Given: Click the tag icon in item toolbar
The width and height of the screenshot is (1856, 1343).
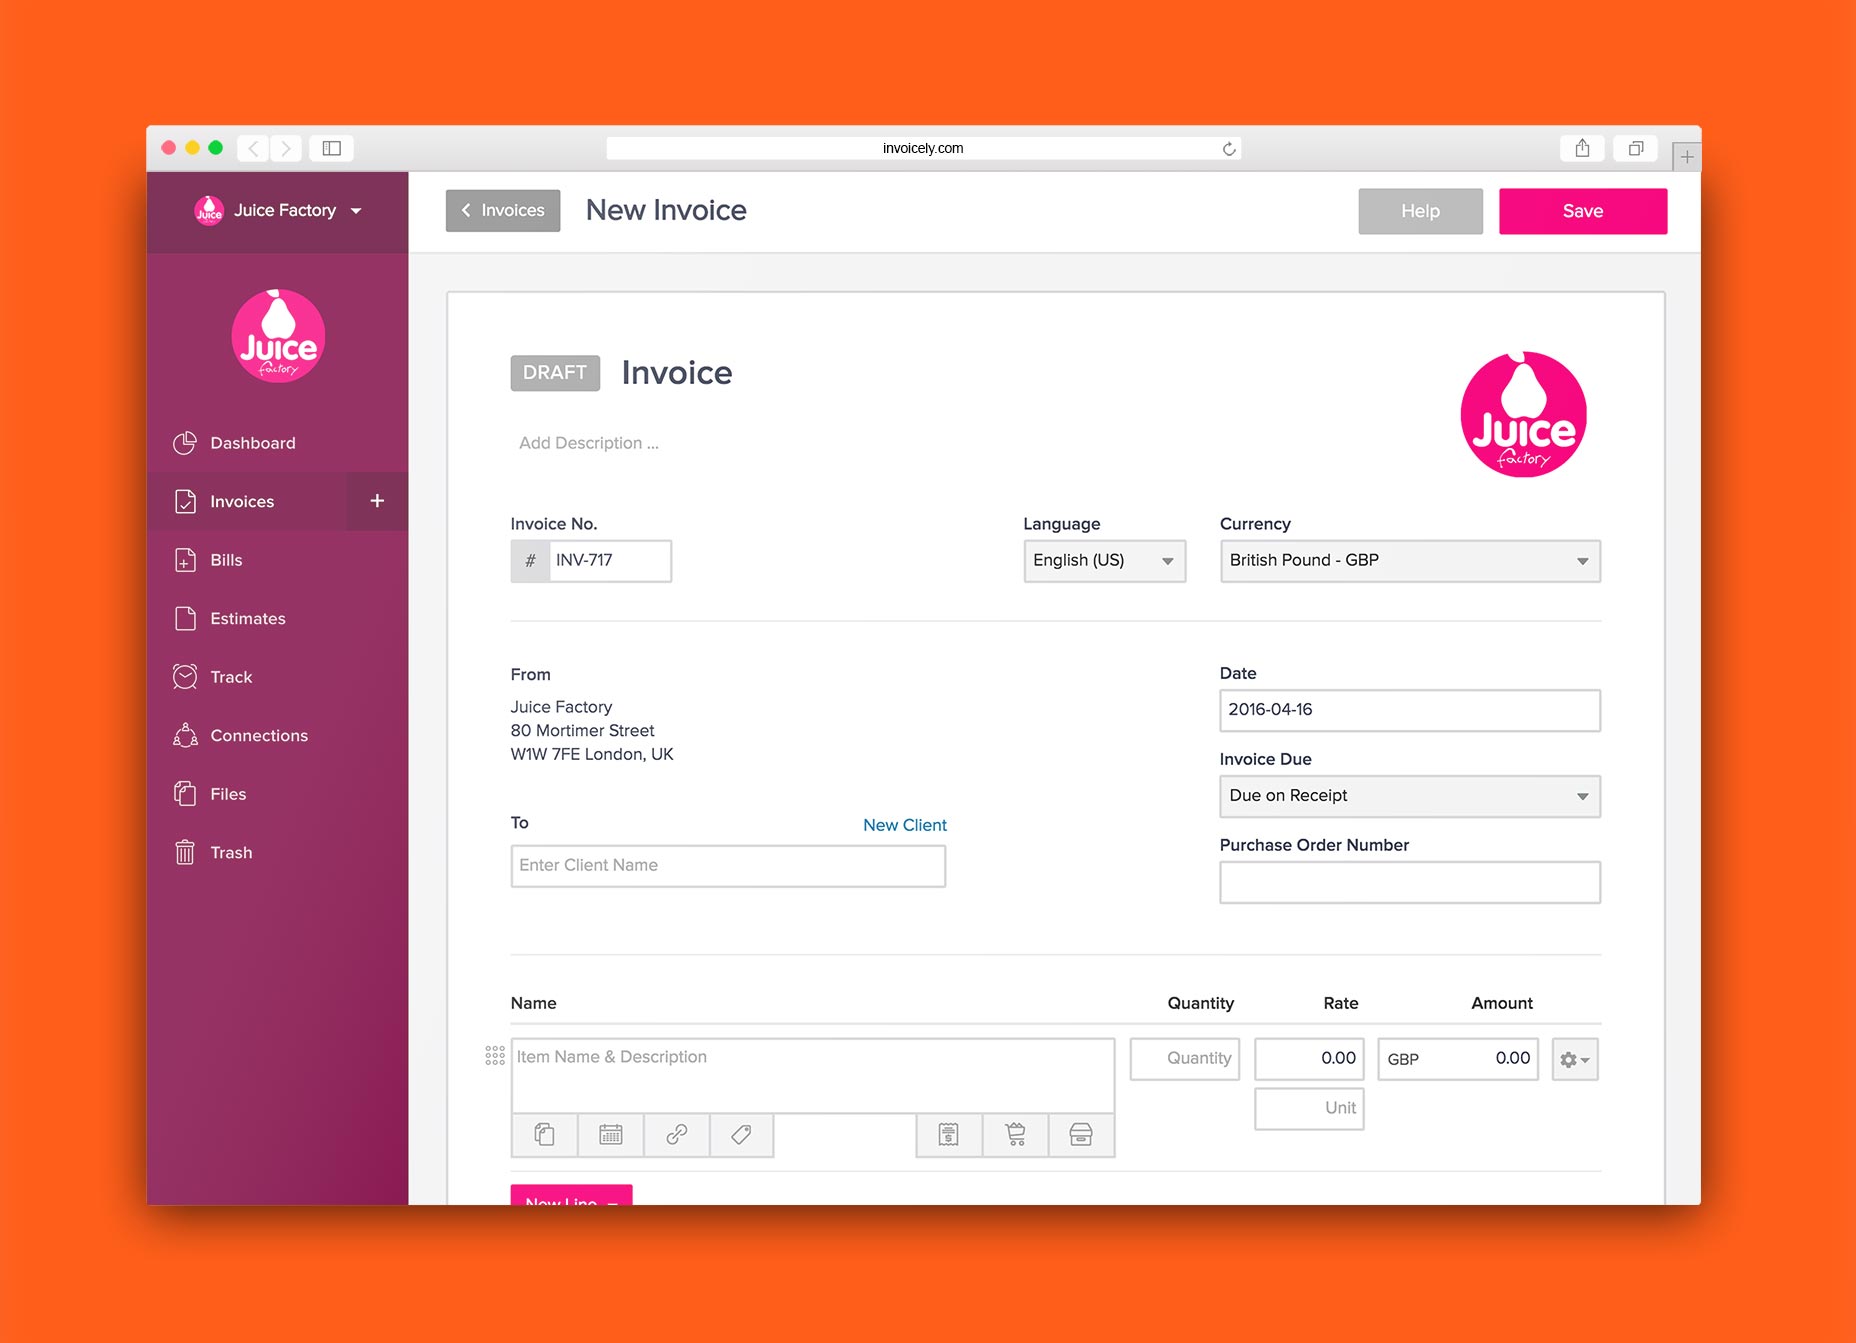Looking at the screenshot, I should click(741, 1134).
